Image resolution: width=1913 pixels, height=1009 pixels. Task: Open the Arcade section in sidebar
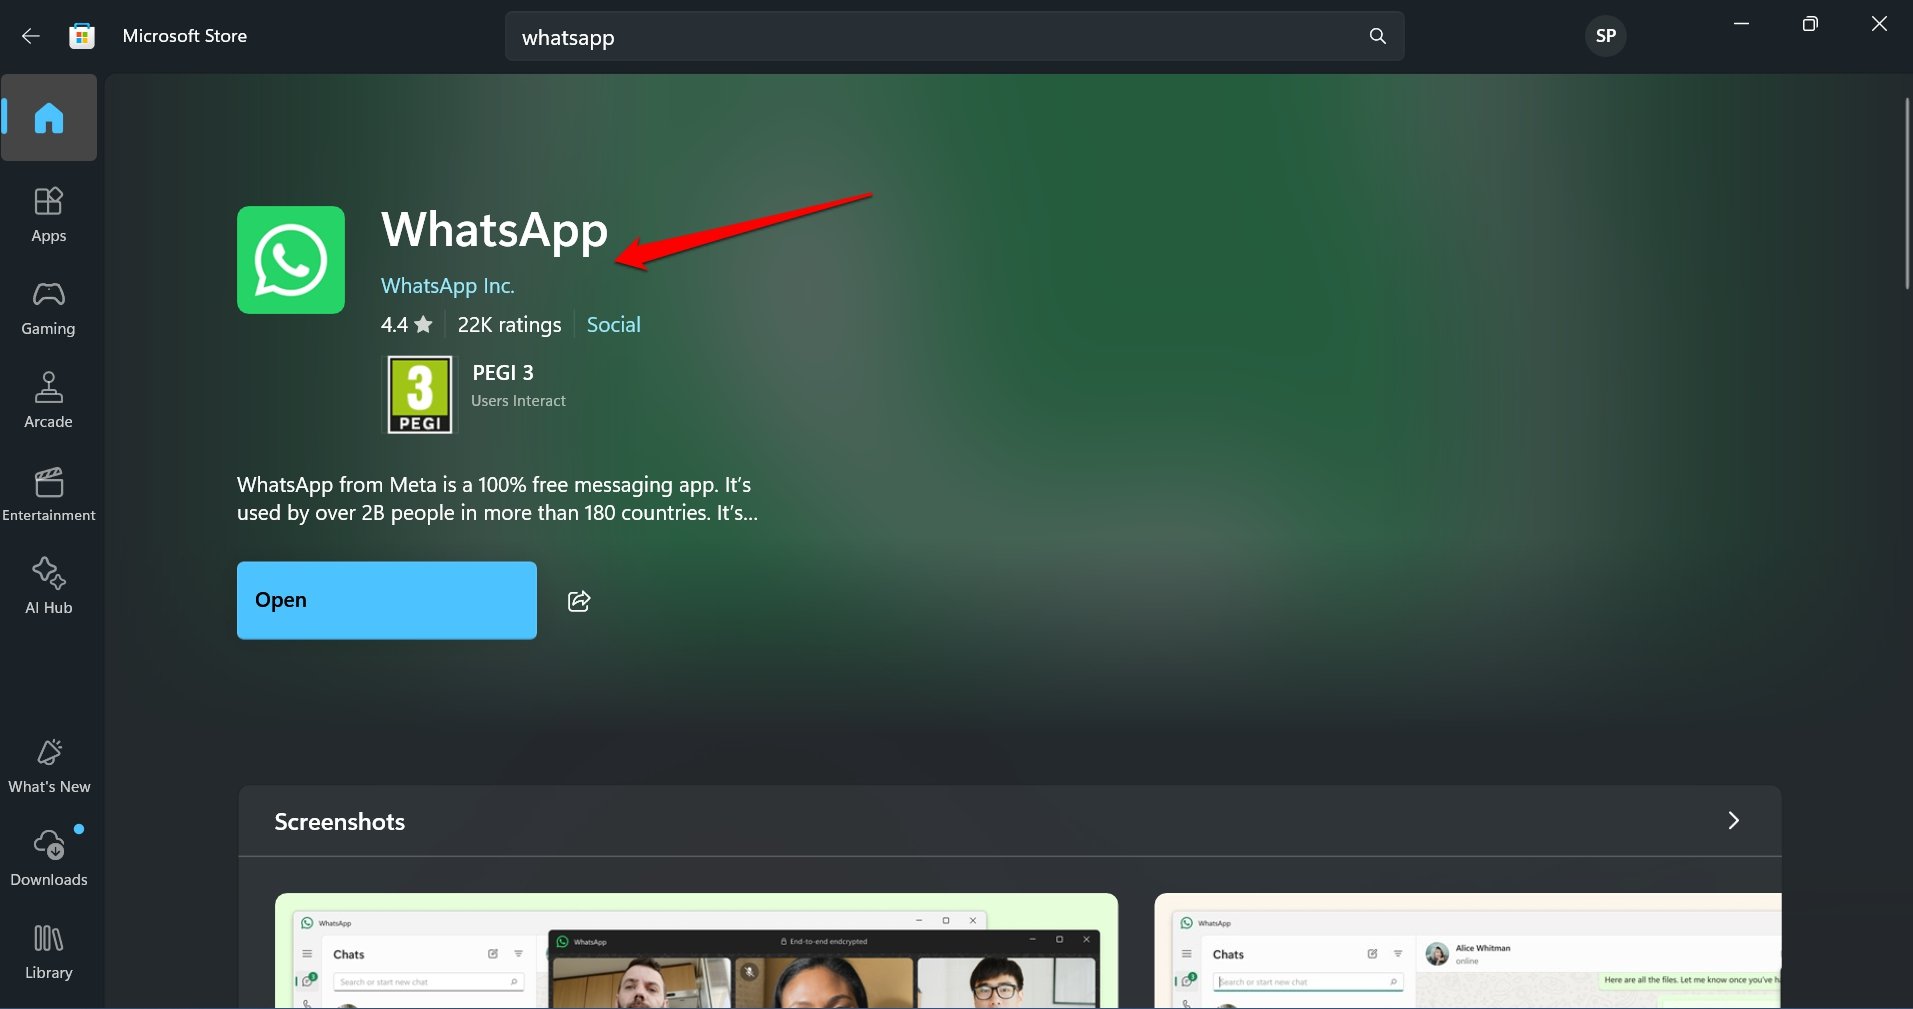point(49,400)
